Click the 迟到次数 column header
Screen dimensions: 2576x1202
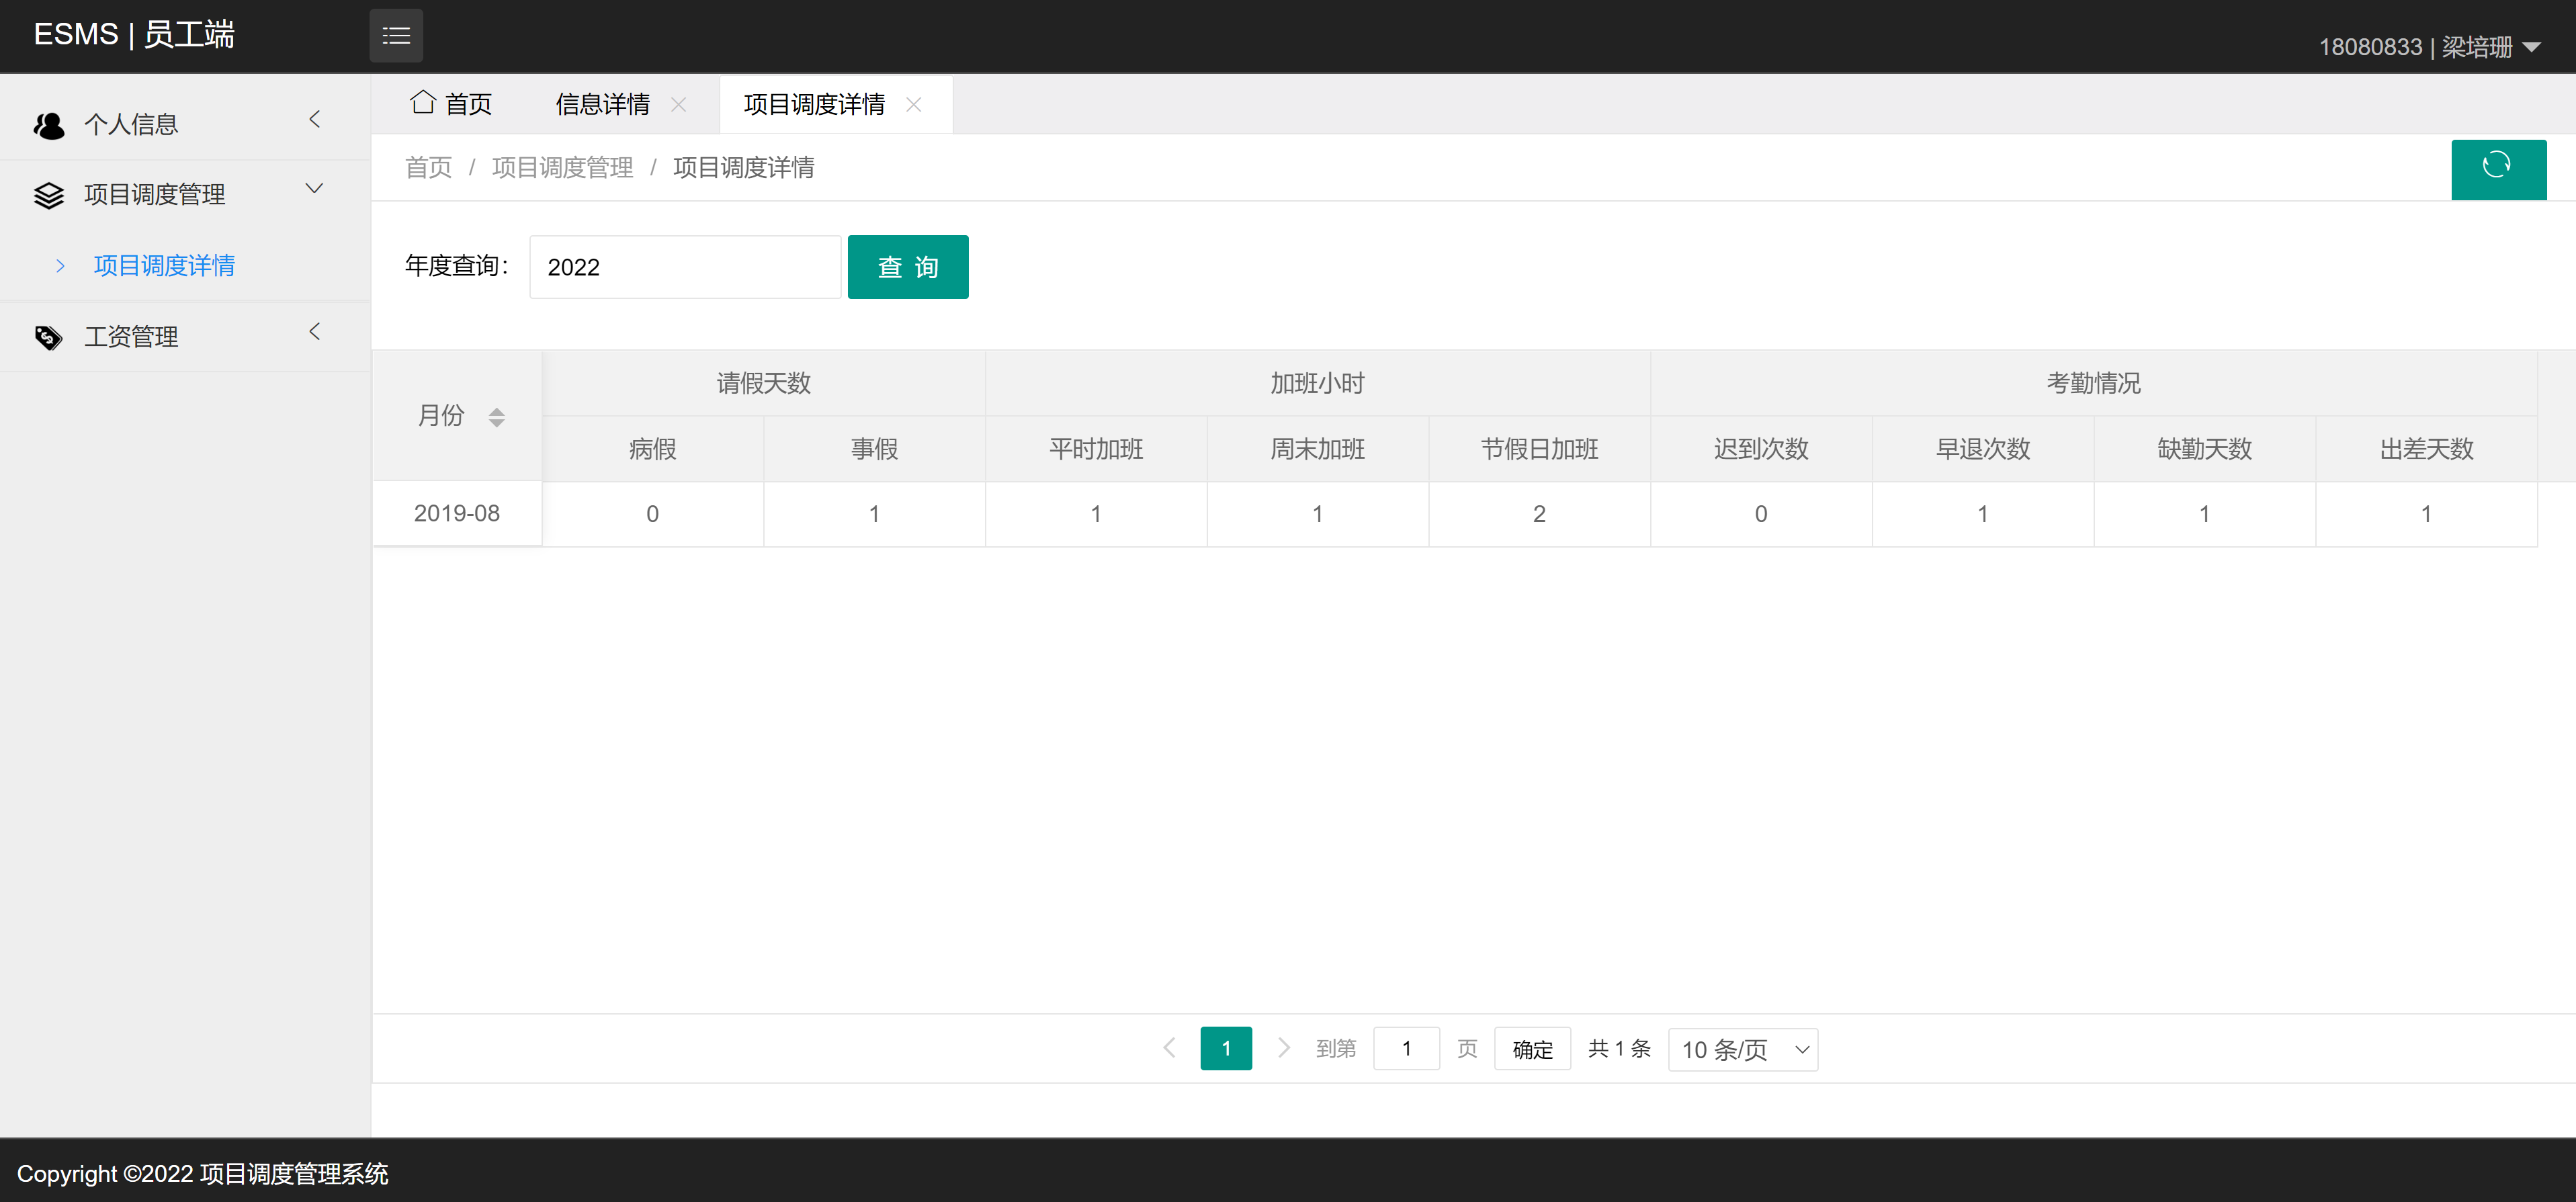1761,449
